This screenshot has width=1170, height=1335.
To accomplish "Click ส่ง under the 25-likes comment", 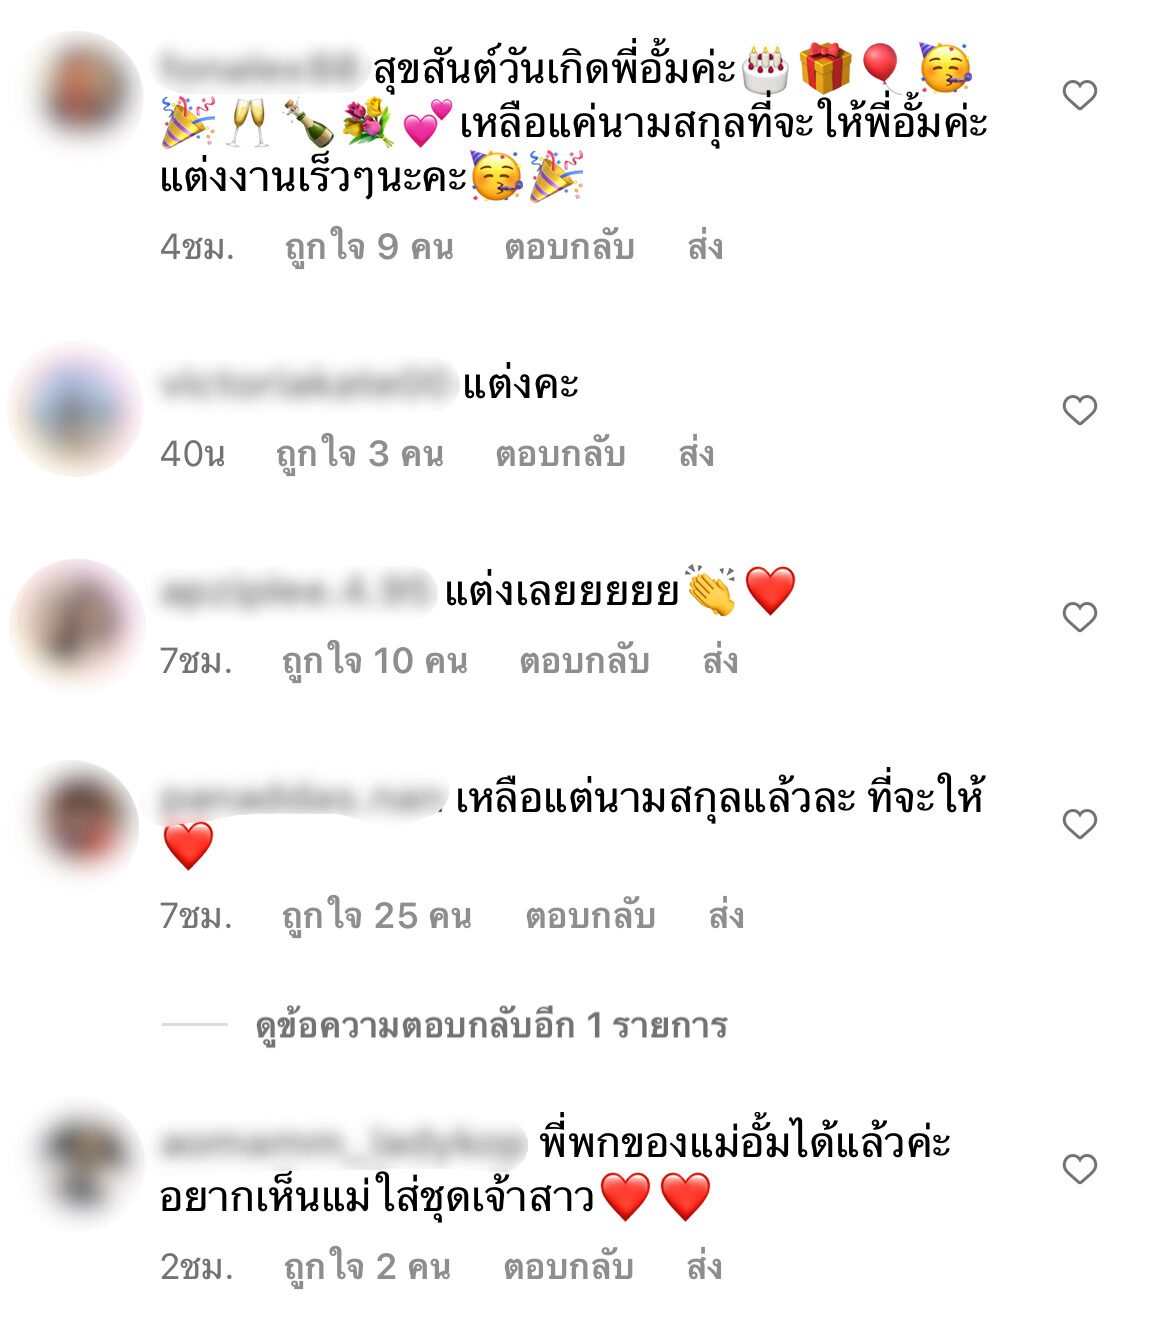I will pyautogui.click(x=726, y=916).
